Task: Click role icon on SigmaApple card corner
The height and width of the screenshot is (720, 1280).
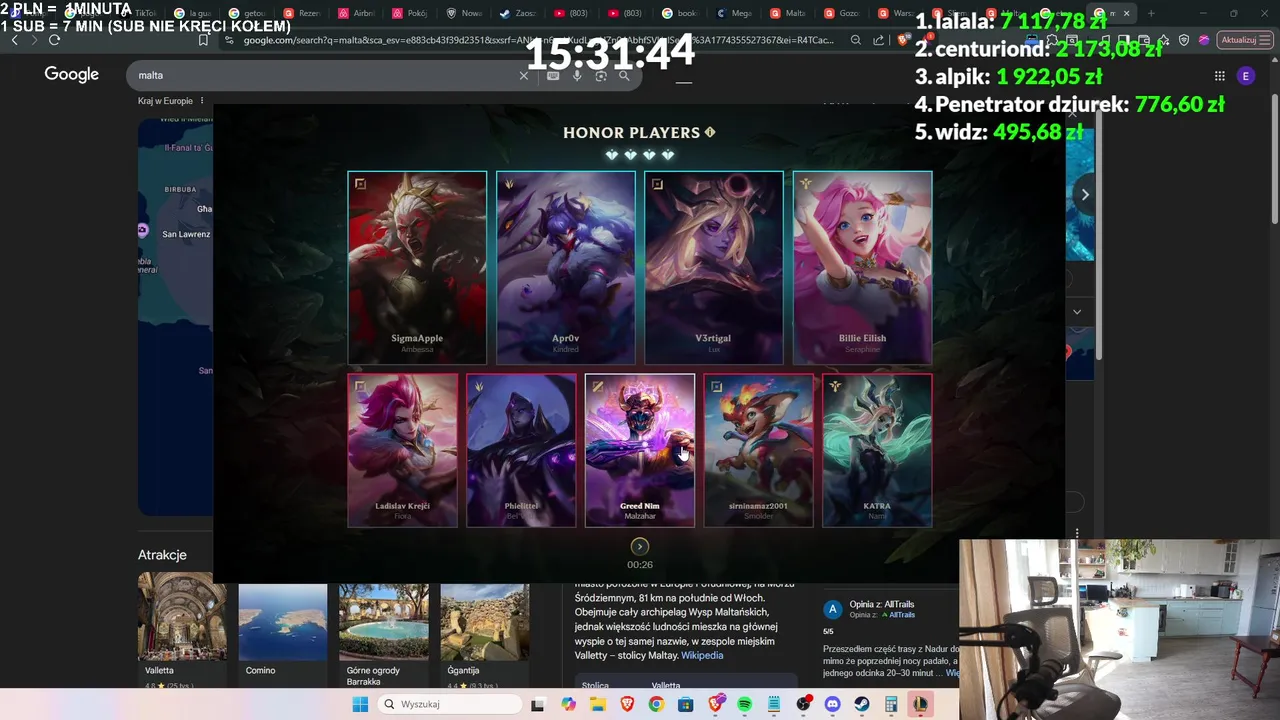Action: point(360,184)
